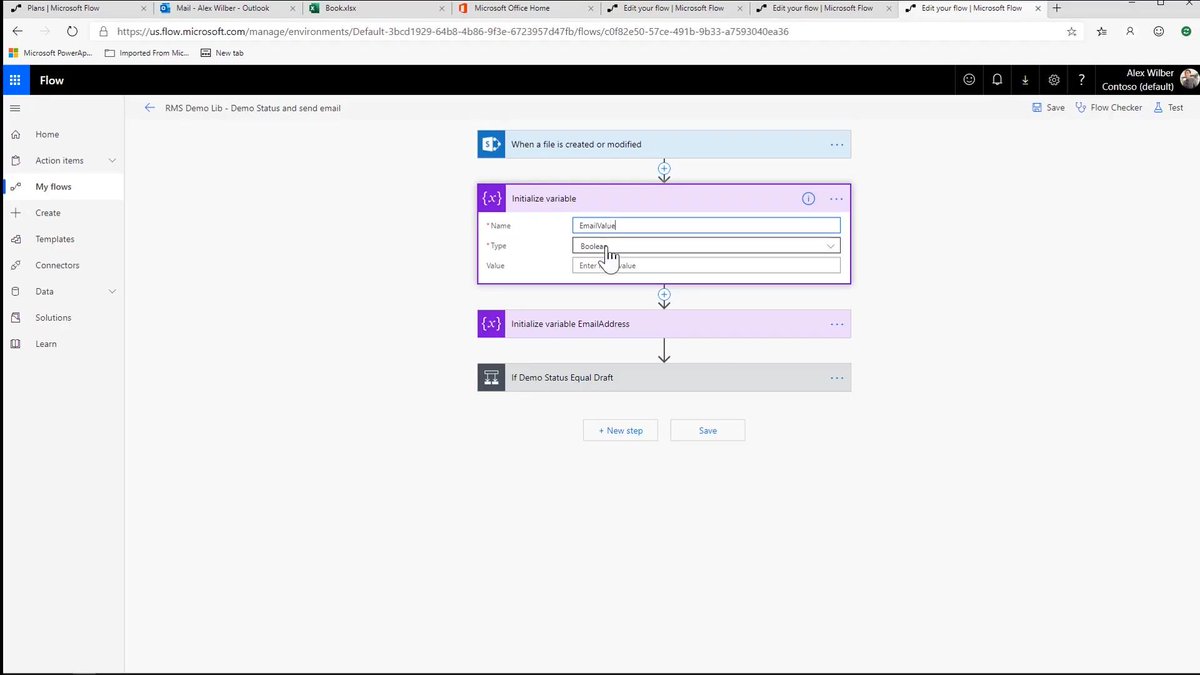Image resolution: width=1200 pixels, height=675 pixels.
Task: Switch to the Book.xlsx browser tab
Action: pos(370,10)
